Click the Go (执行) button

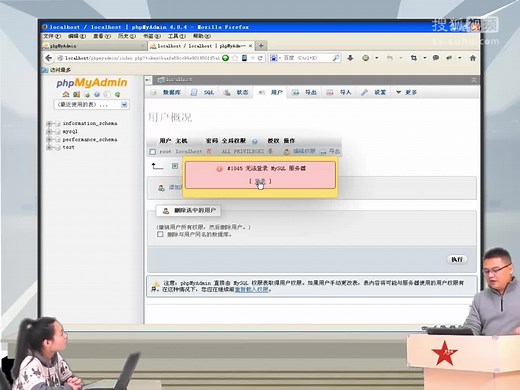457,259
